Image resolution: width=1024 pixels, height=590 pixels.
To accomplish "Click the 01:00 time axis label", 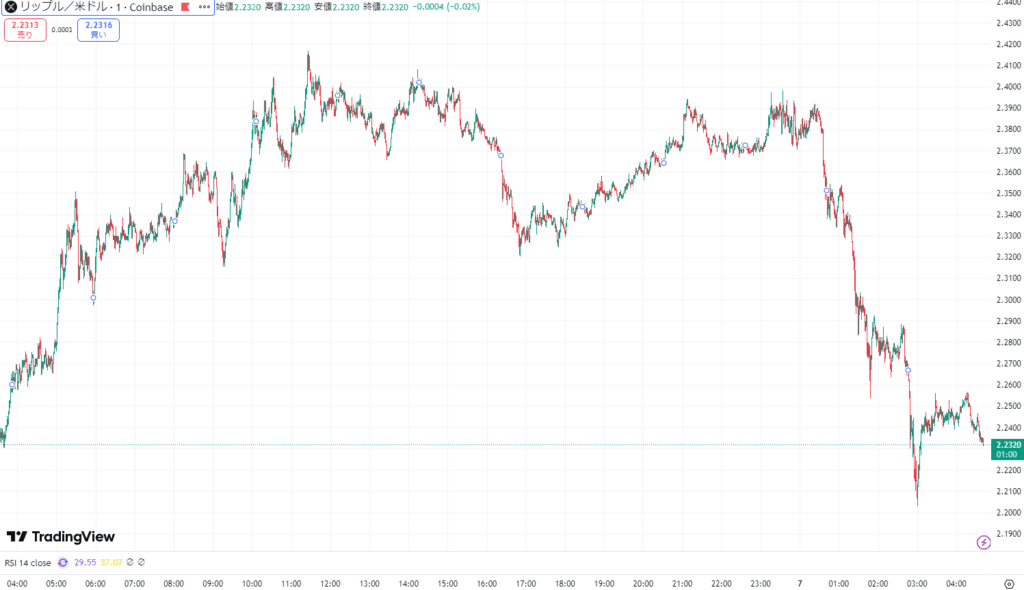I will [839, 583].
